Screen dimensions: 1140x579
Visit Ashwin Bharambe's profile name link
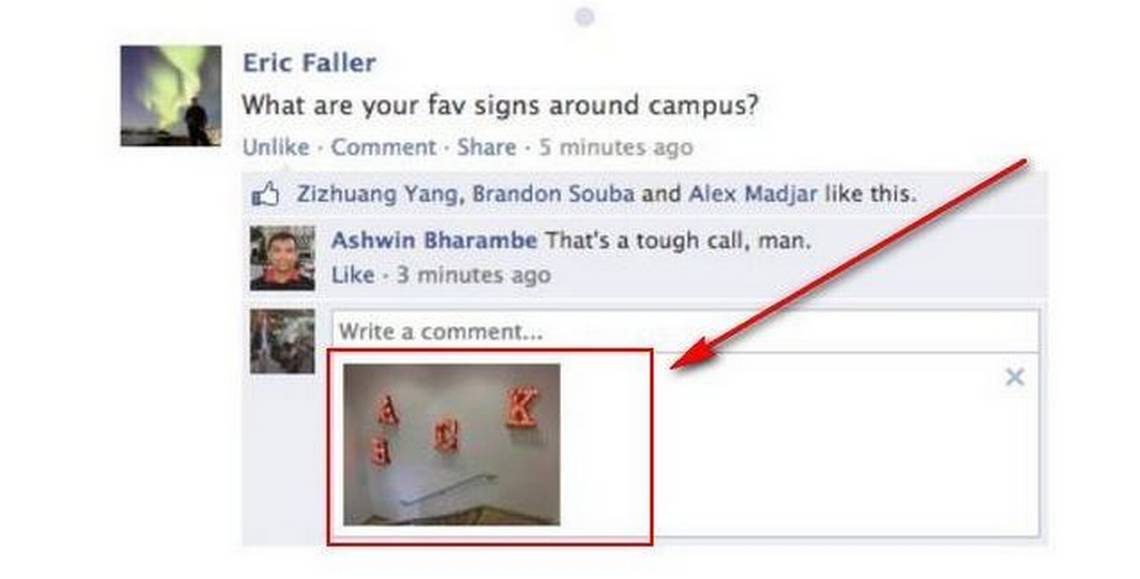(434, 241)
